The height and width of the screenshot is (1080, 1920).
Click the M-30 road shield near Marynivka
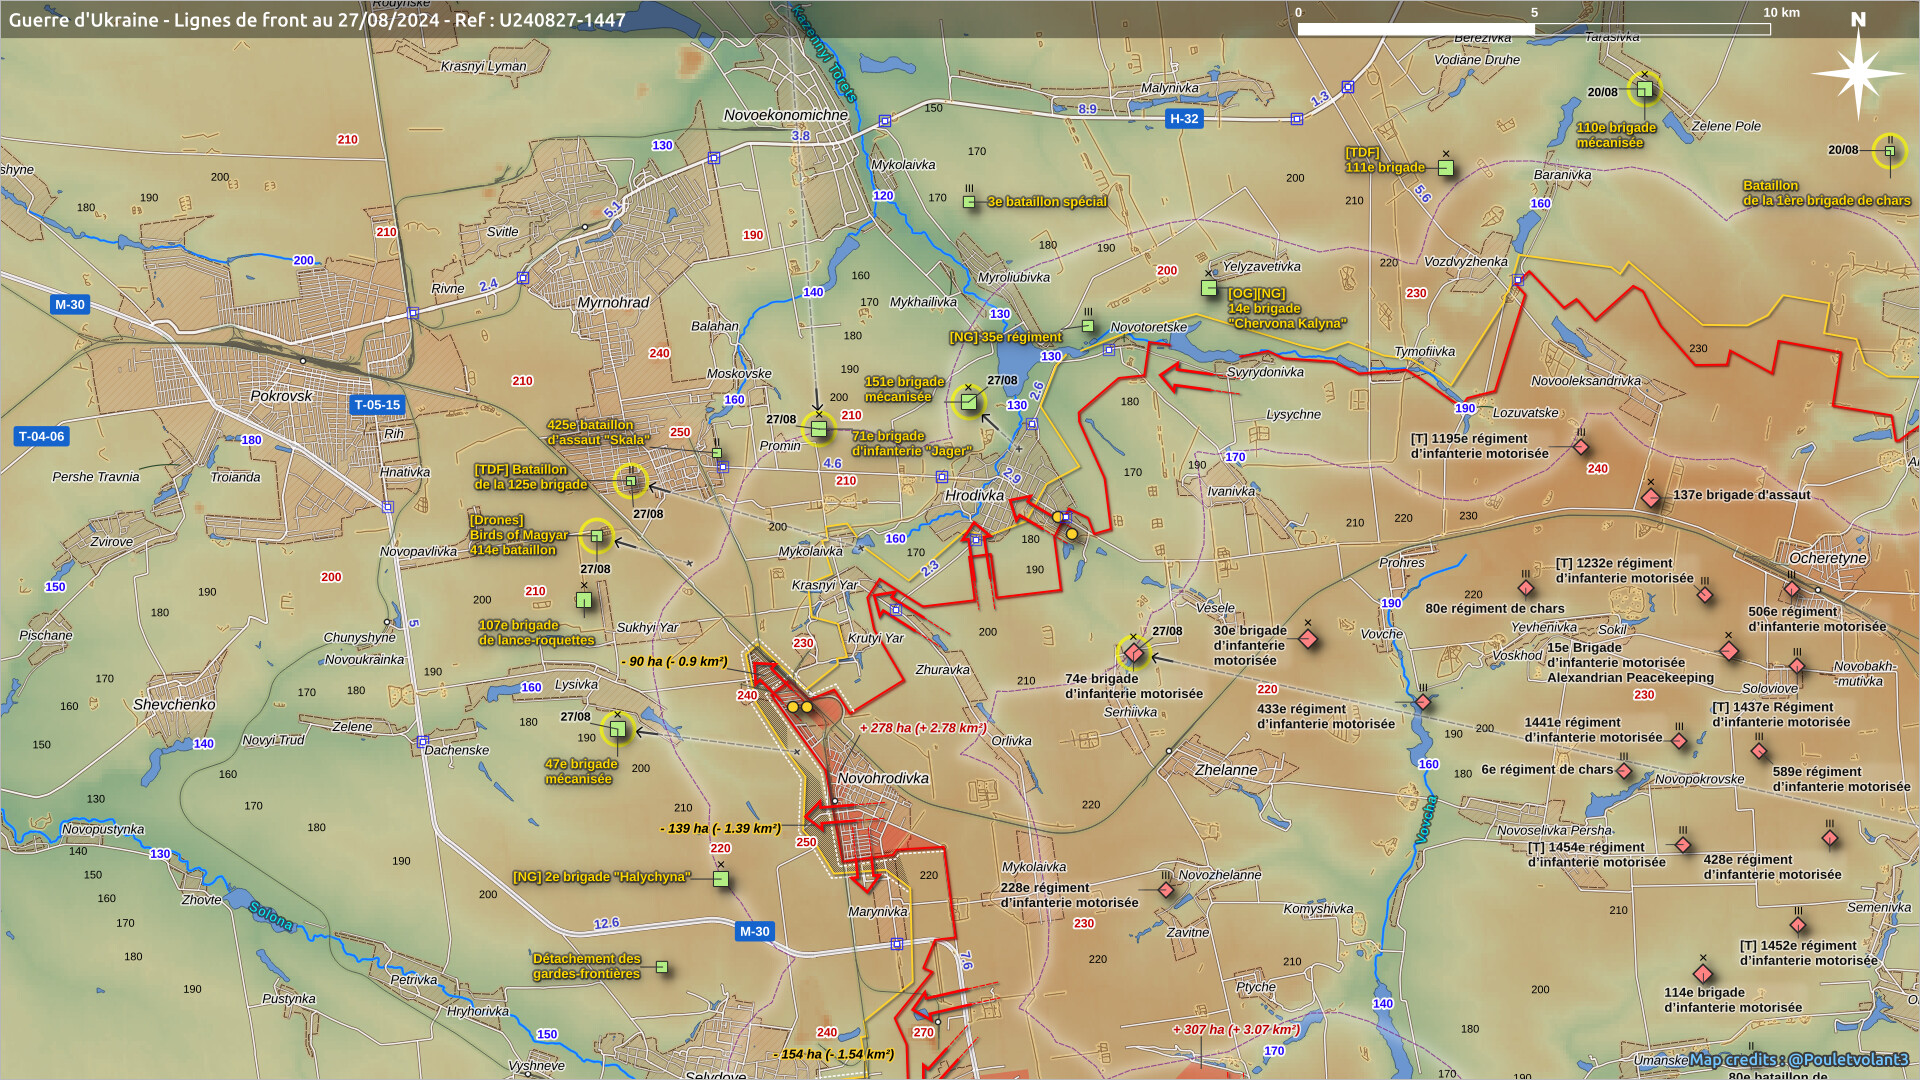pos(754,931)
